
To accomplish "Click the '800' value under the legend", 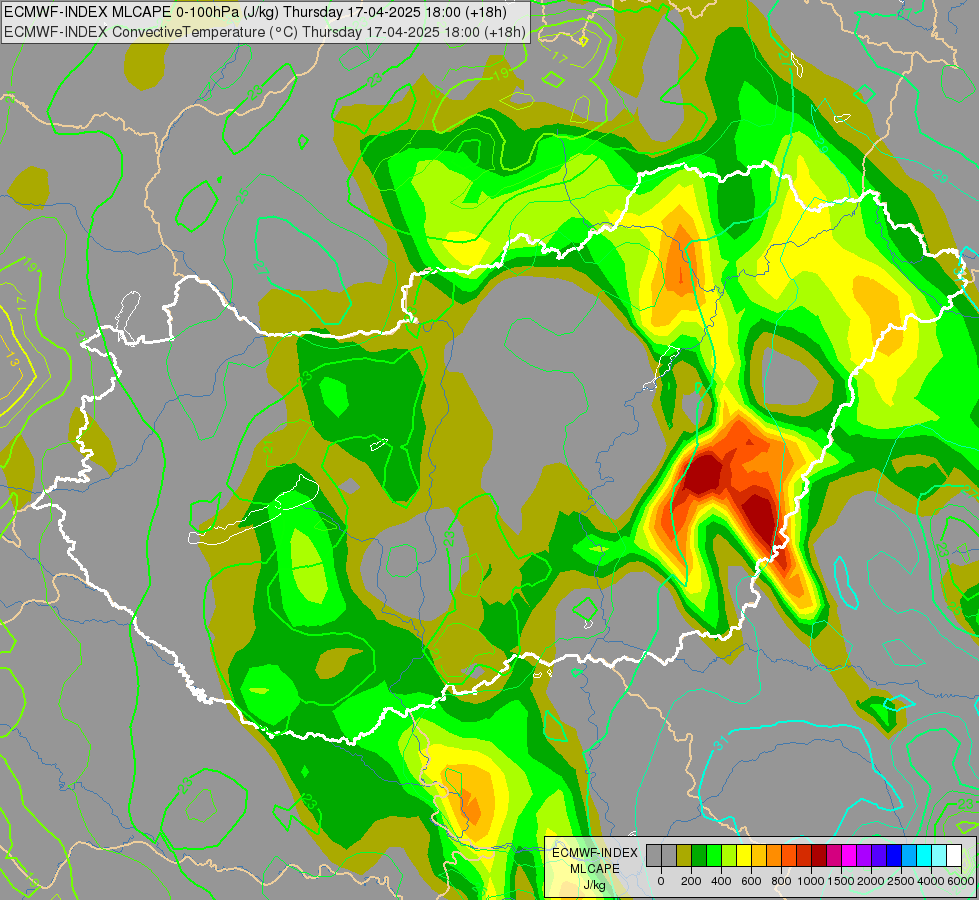I will (781, 881).
